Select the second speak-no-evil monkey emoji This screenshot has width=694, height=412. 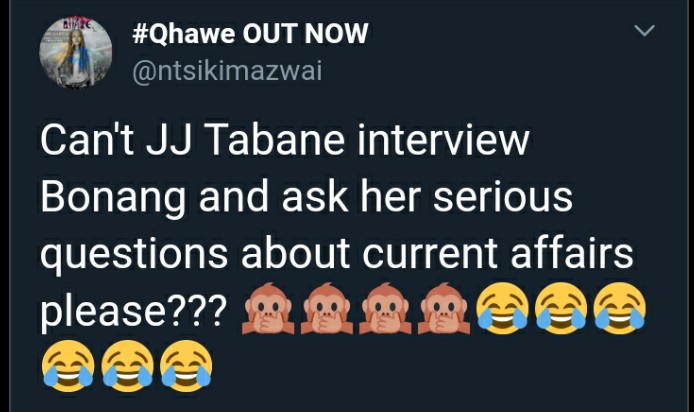[327, 308]
